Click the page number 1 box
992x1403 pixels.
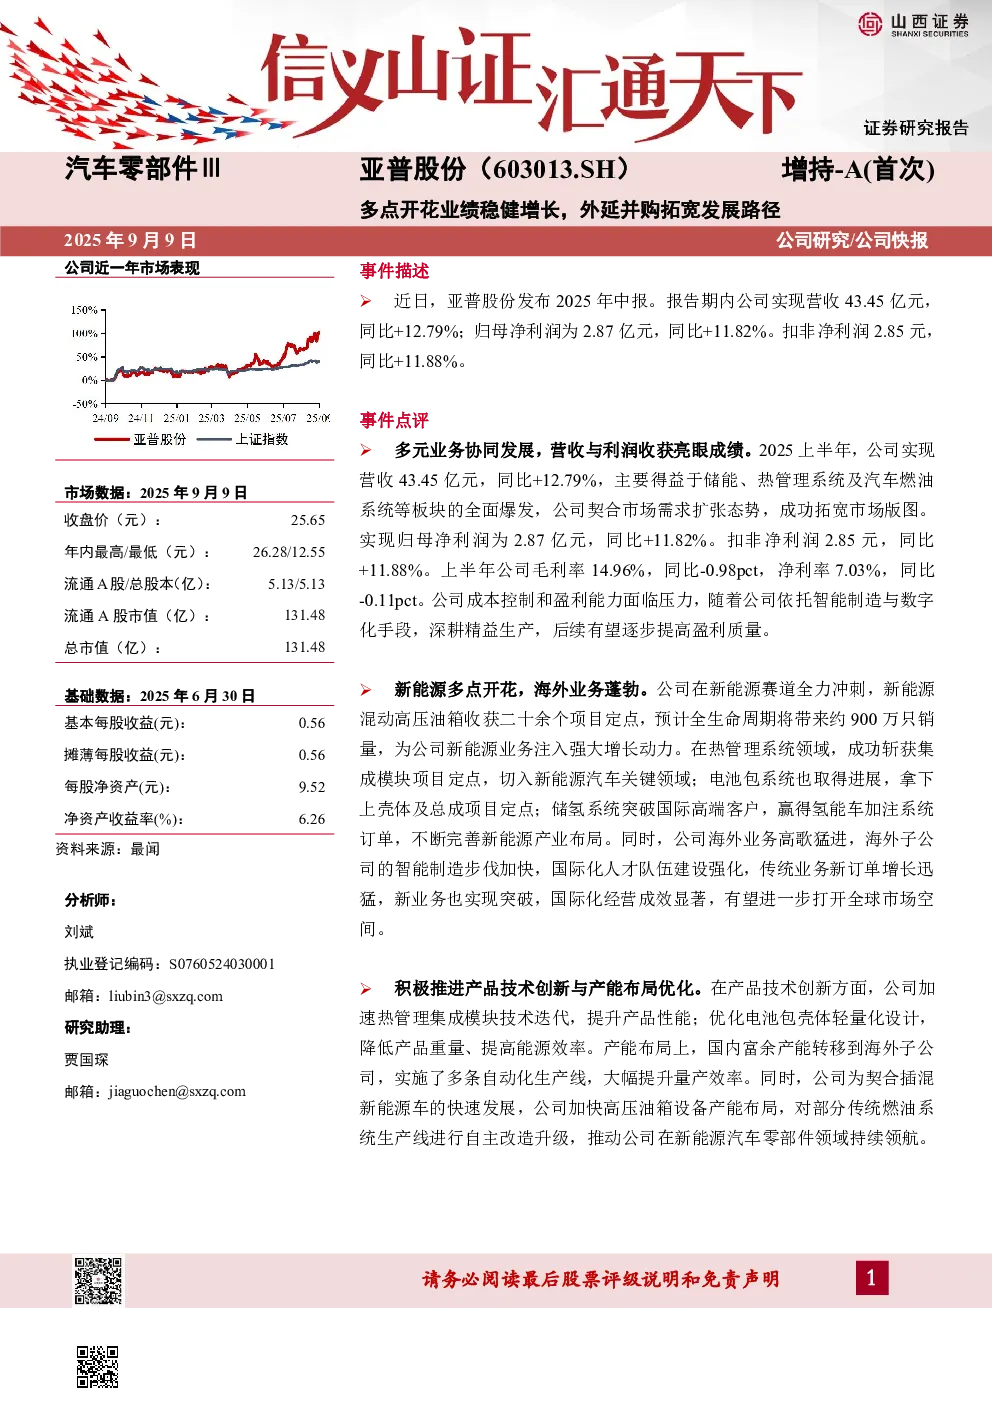pos(870,1278)
